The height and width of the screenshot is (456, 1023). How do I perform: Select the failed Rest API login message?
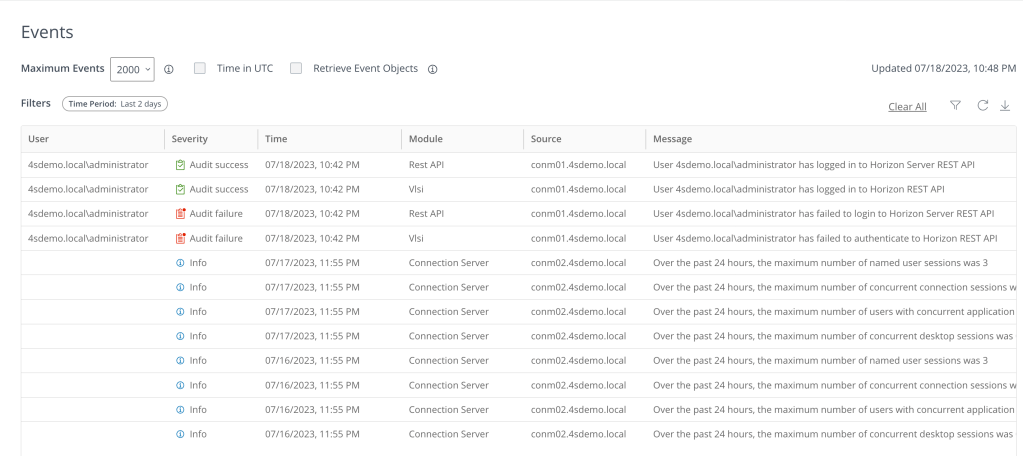[x=822, y=212]
